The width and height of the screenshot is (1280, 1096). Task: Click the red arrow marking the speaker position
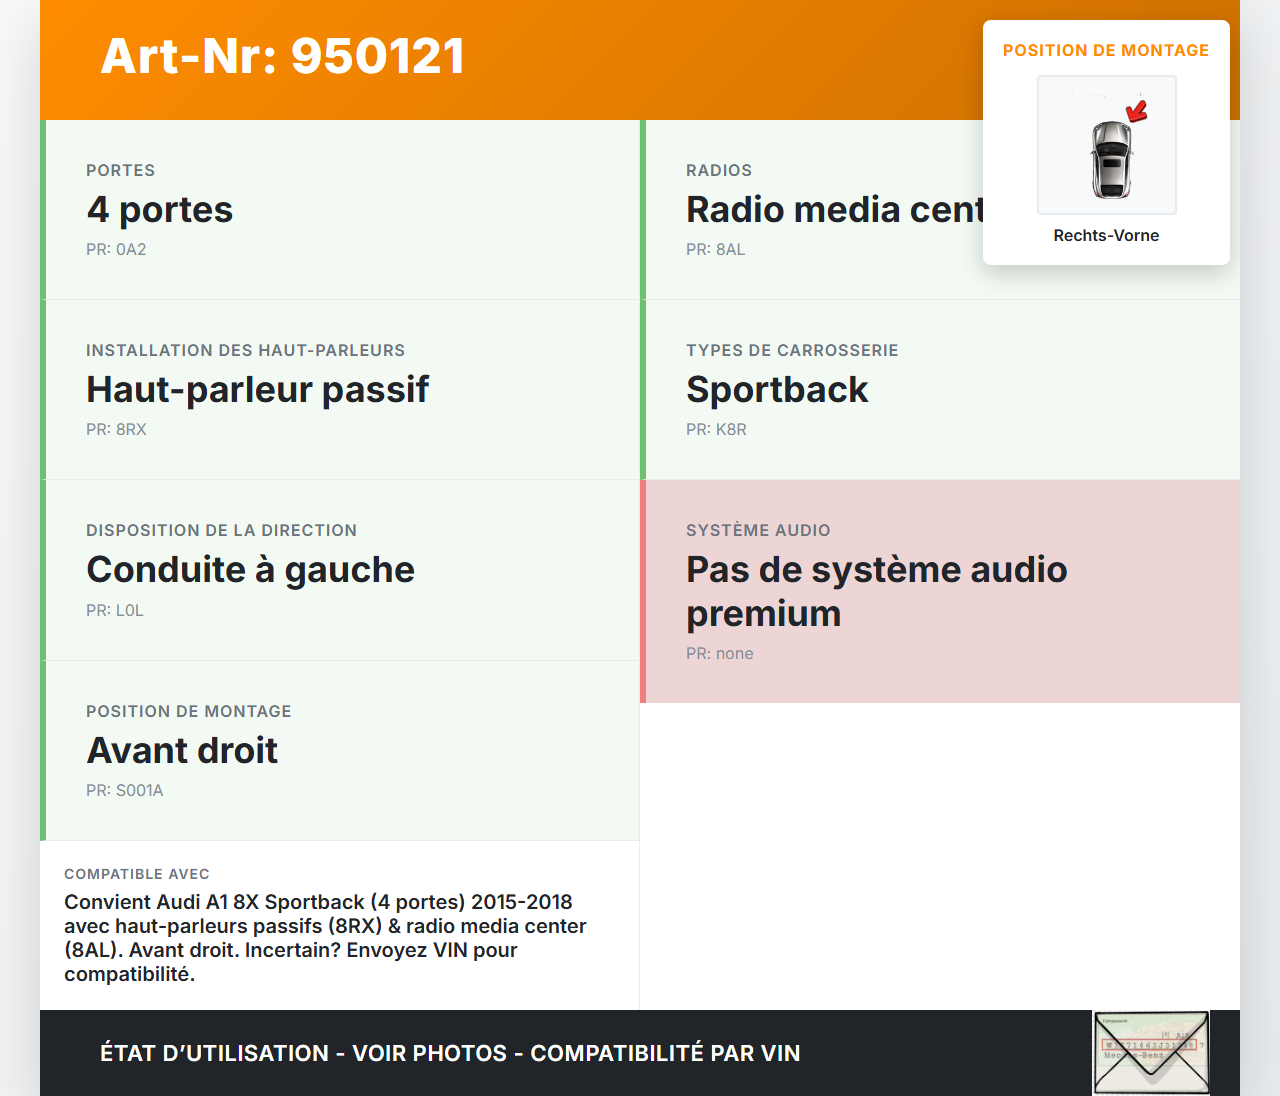click(1137, 111)
